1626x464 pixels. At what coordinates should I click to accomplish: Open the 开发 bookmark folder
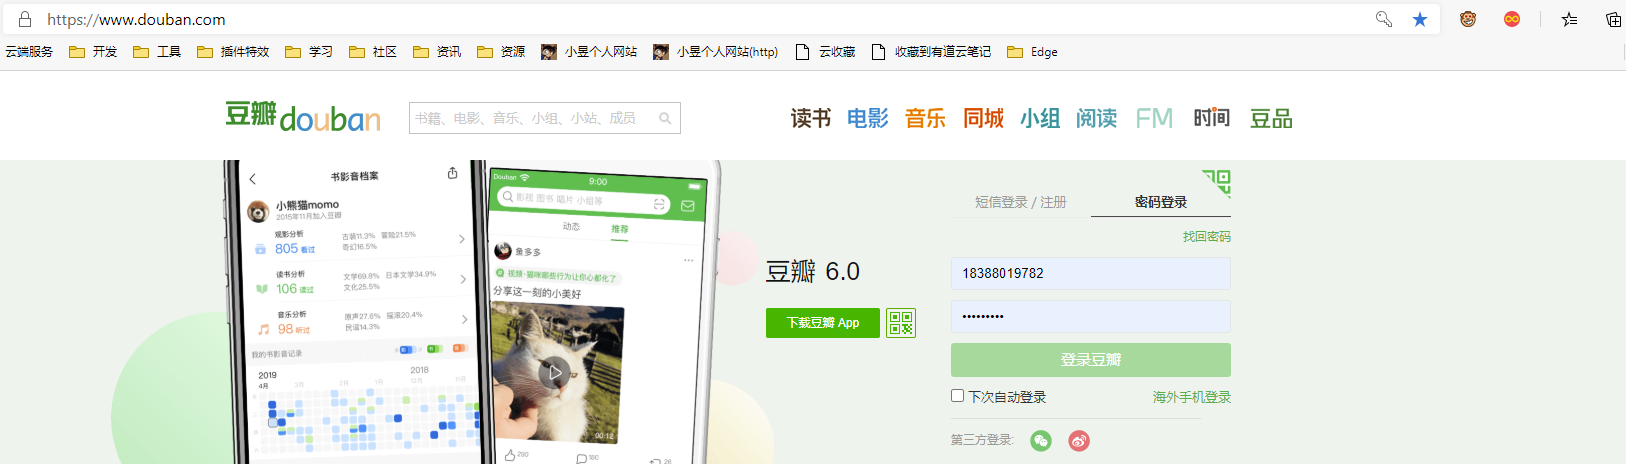tap(93, 52)
